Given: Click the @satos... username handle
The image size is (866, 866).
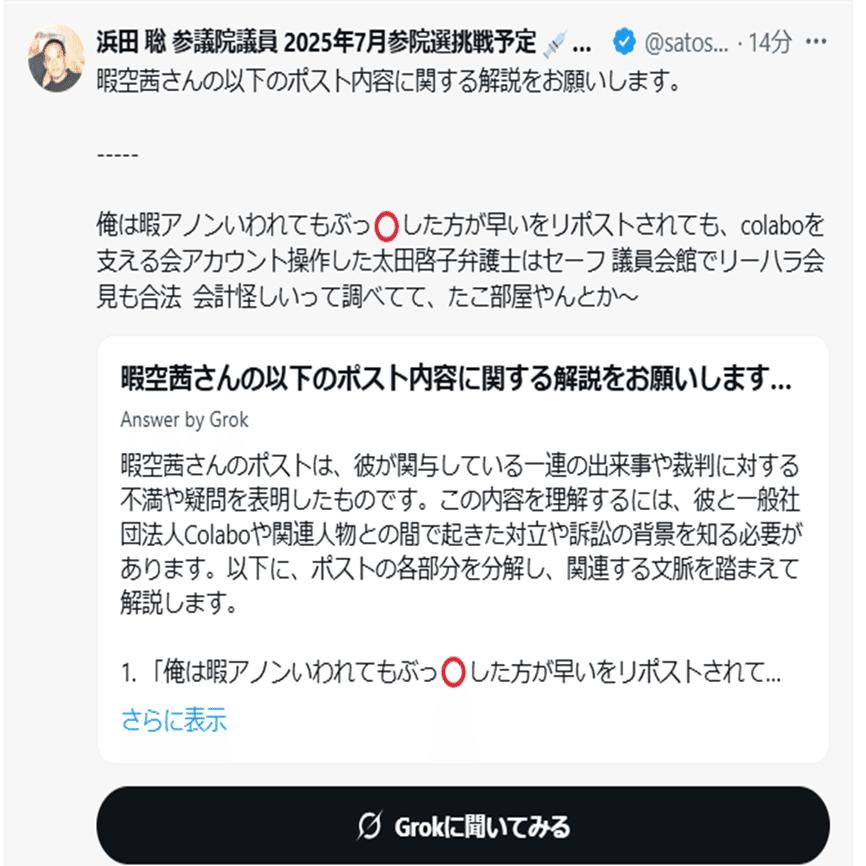Looking at the screenshot, I should tap(686, 43).
